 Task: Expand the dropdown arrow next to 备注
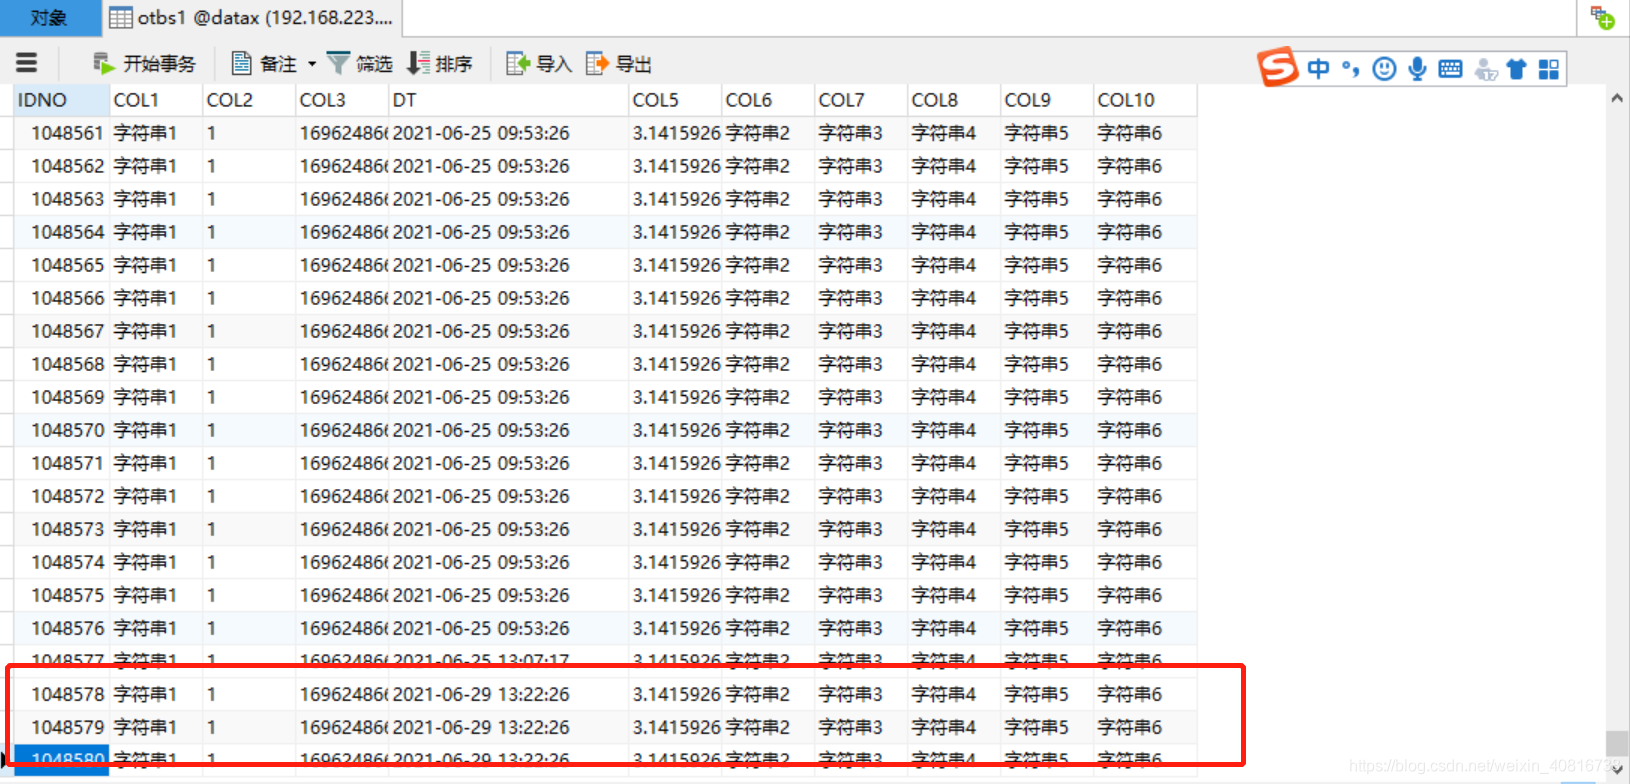[312, 64]
